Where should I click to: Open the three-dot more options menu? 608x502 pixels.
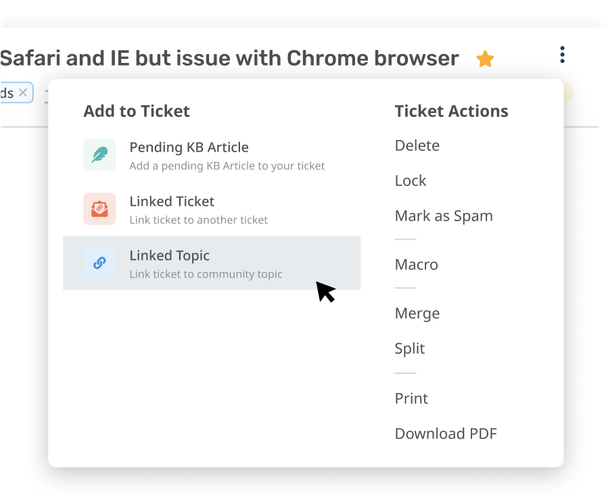point(562,55)
